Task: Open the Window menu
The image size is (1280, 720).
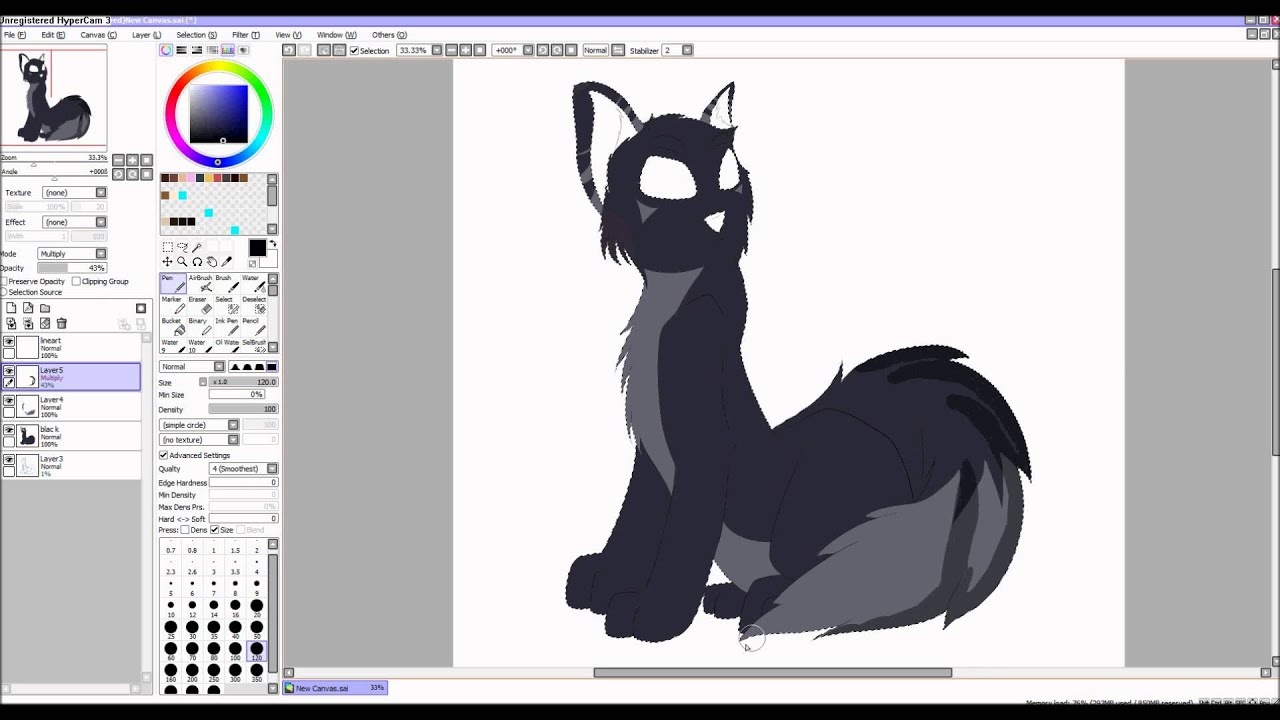Action: tap(336, 35)
